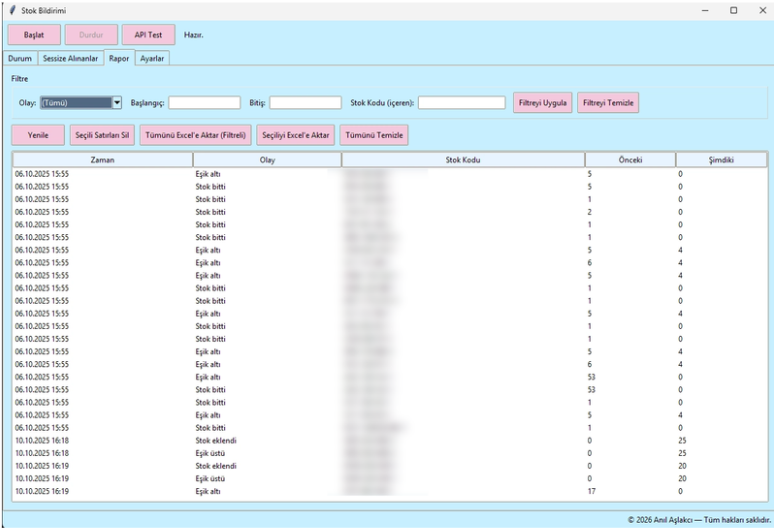774x528 pixels.
Task: Click the Stok Bildirimi feather icon
Action: pyautogui.click(x=12, y=10)
